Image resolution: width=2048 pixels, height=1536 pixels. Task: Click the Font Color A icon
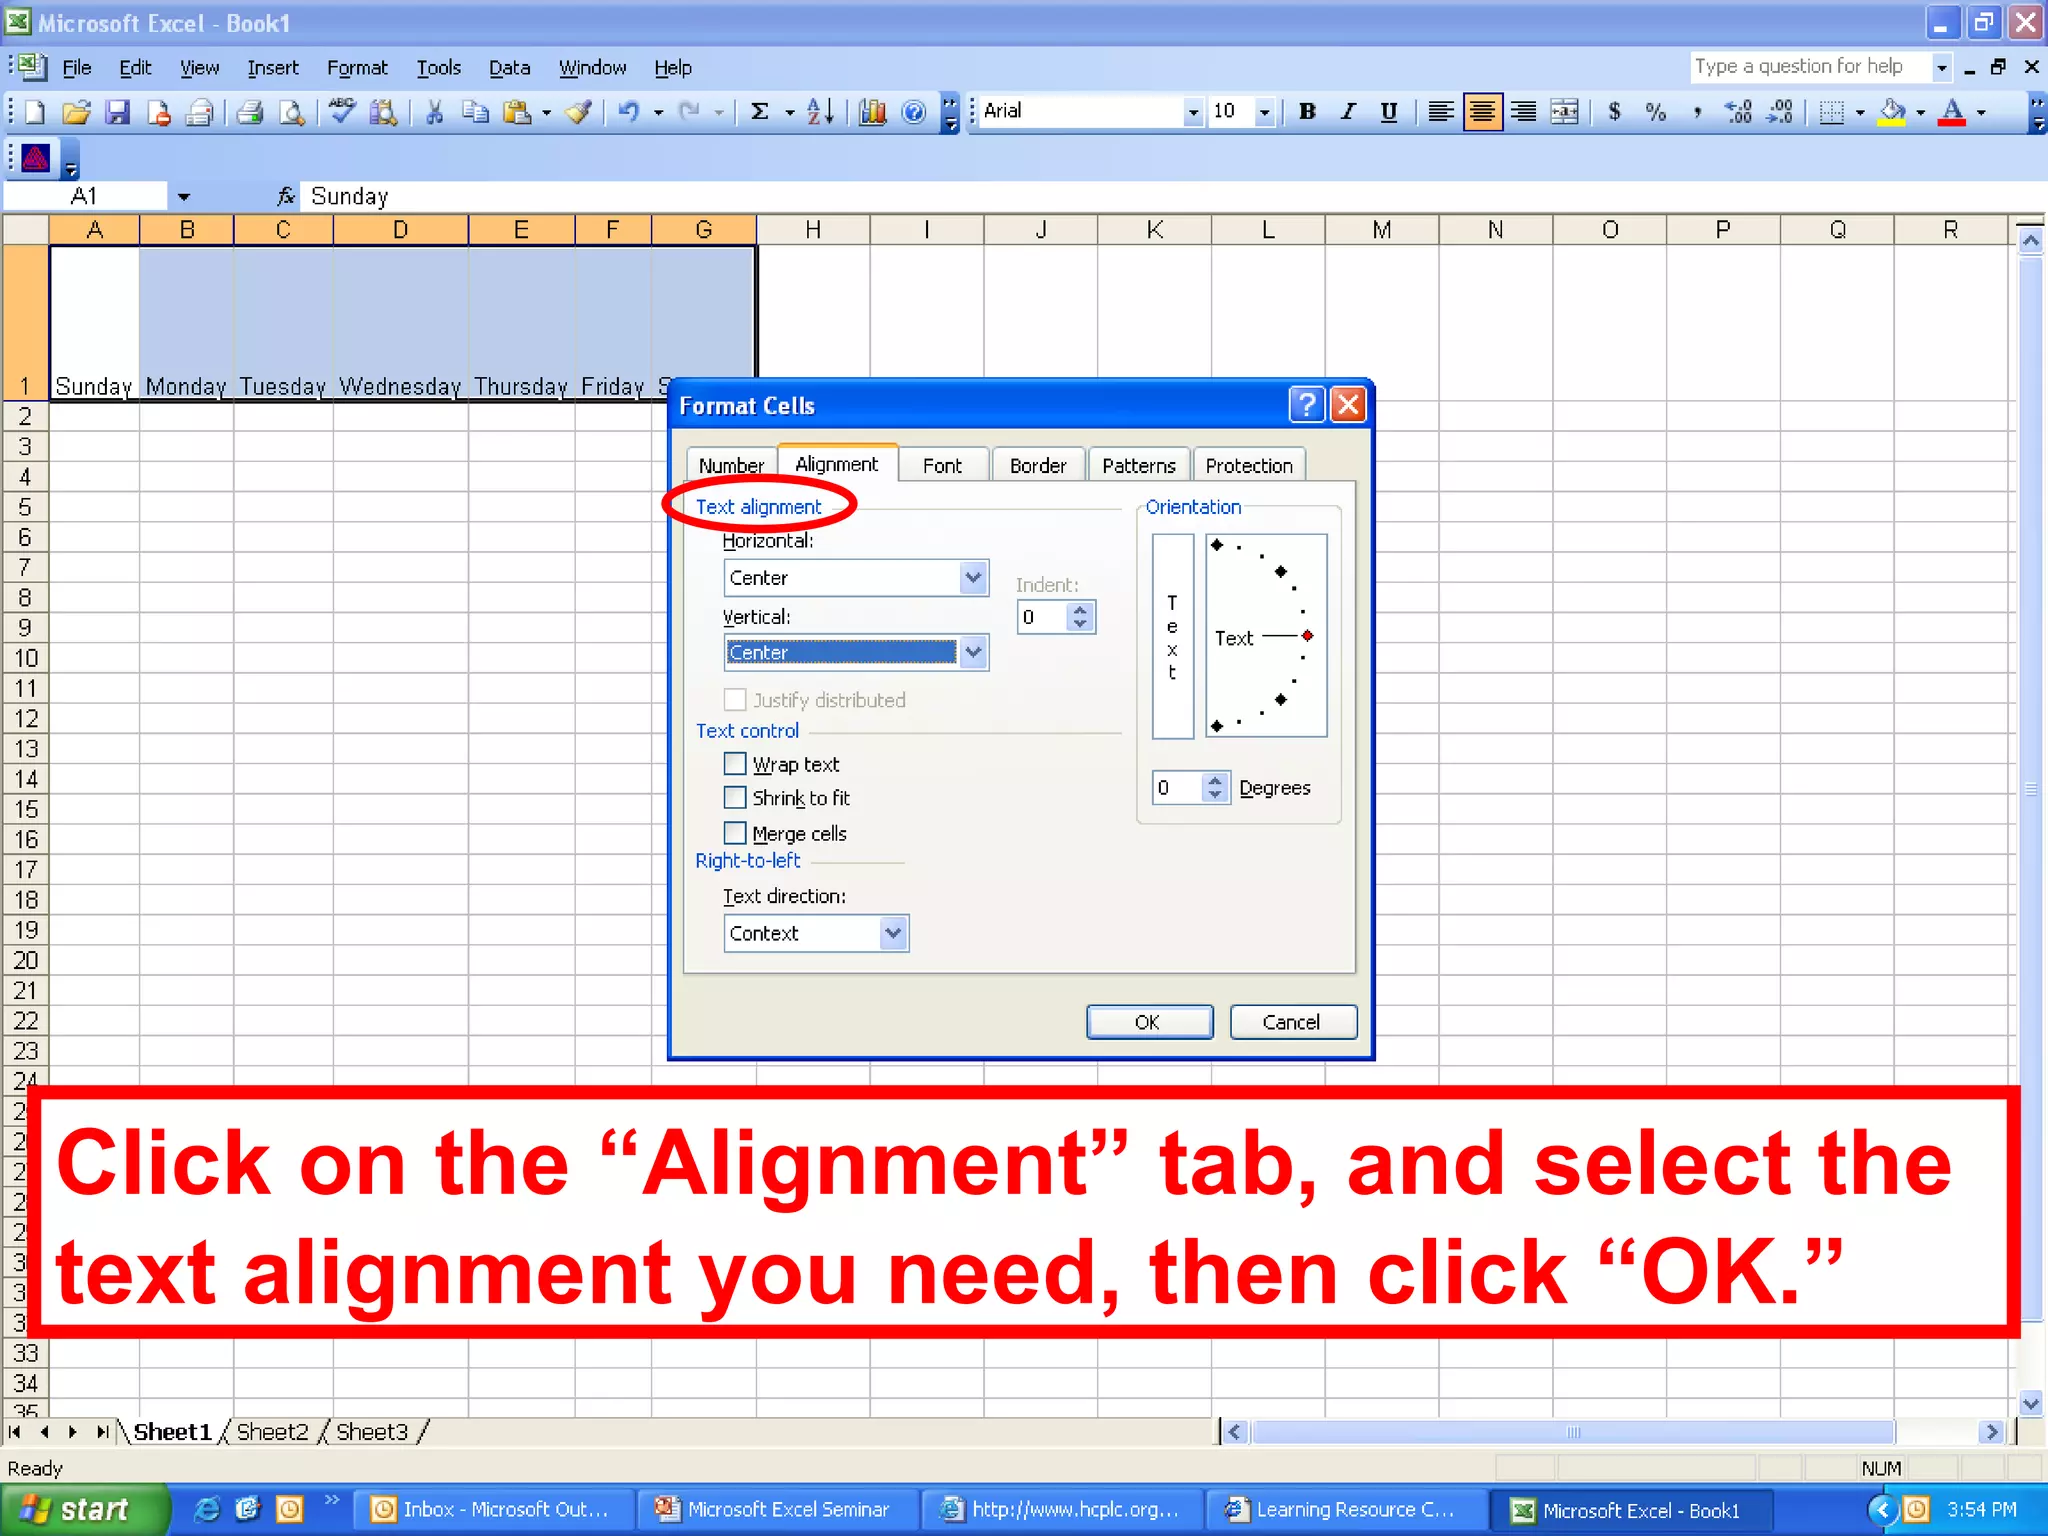1952,112
